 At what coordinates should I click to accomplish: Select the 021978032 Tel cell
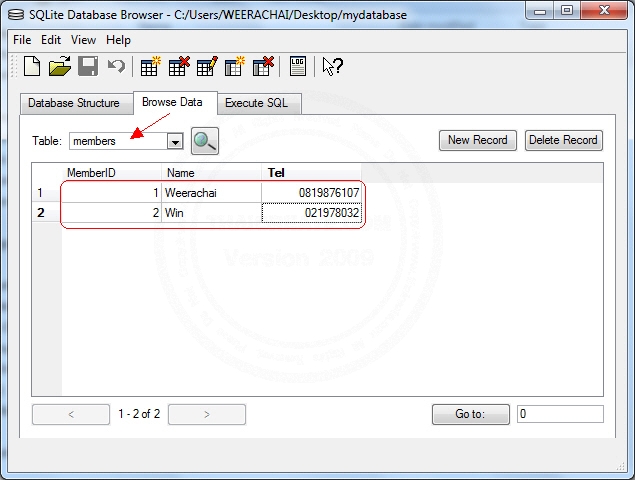(x=311, y=213)
